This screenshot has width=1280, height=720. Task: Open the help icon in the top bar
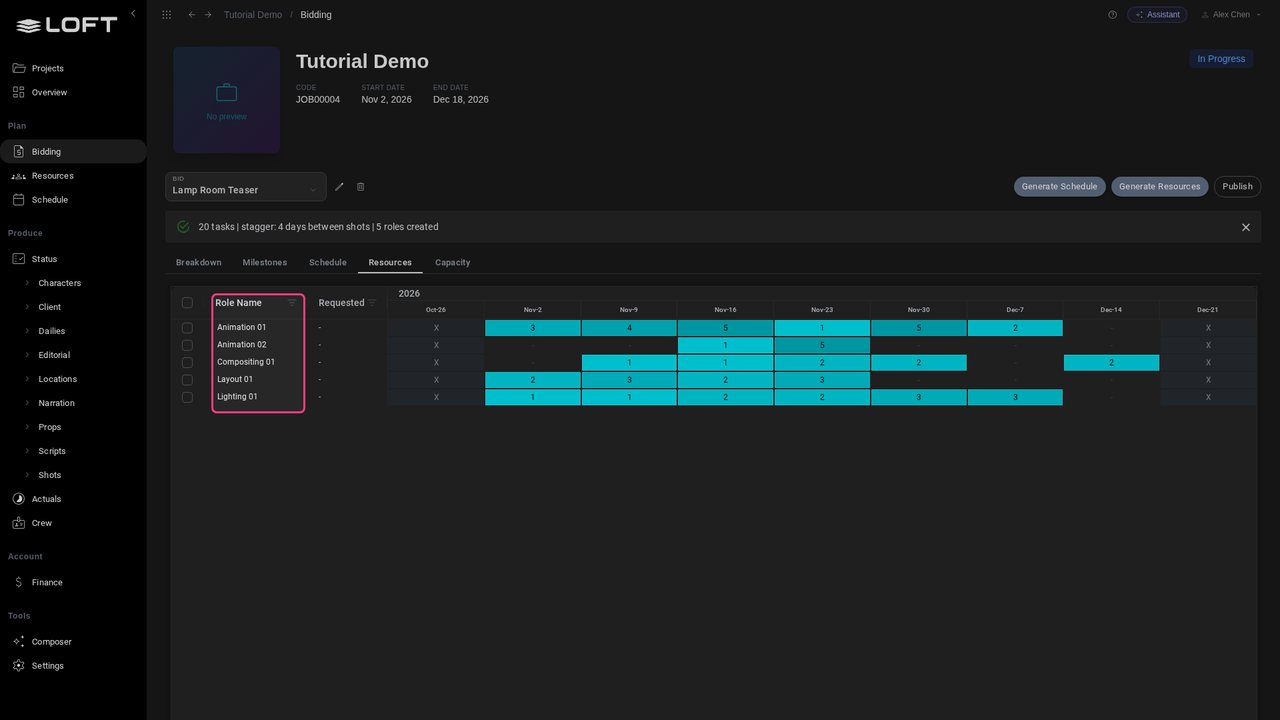[1112, 15]
